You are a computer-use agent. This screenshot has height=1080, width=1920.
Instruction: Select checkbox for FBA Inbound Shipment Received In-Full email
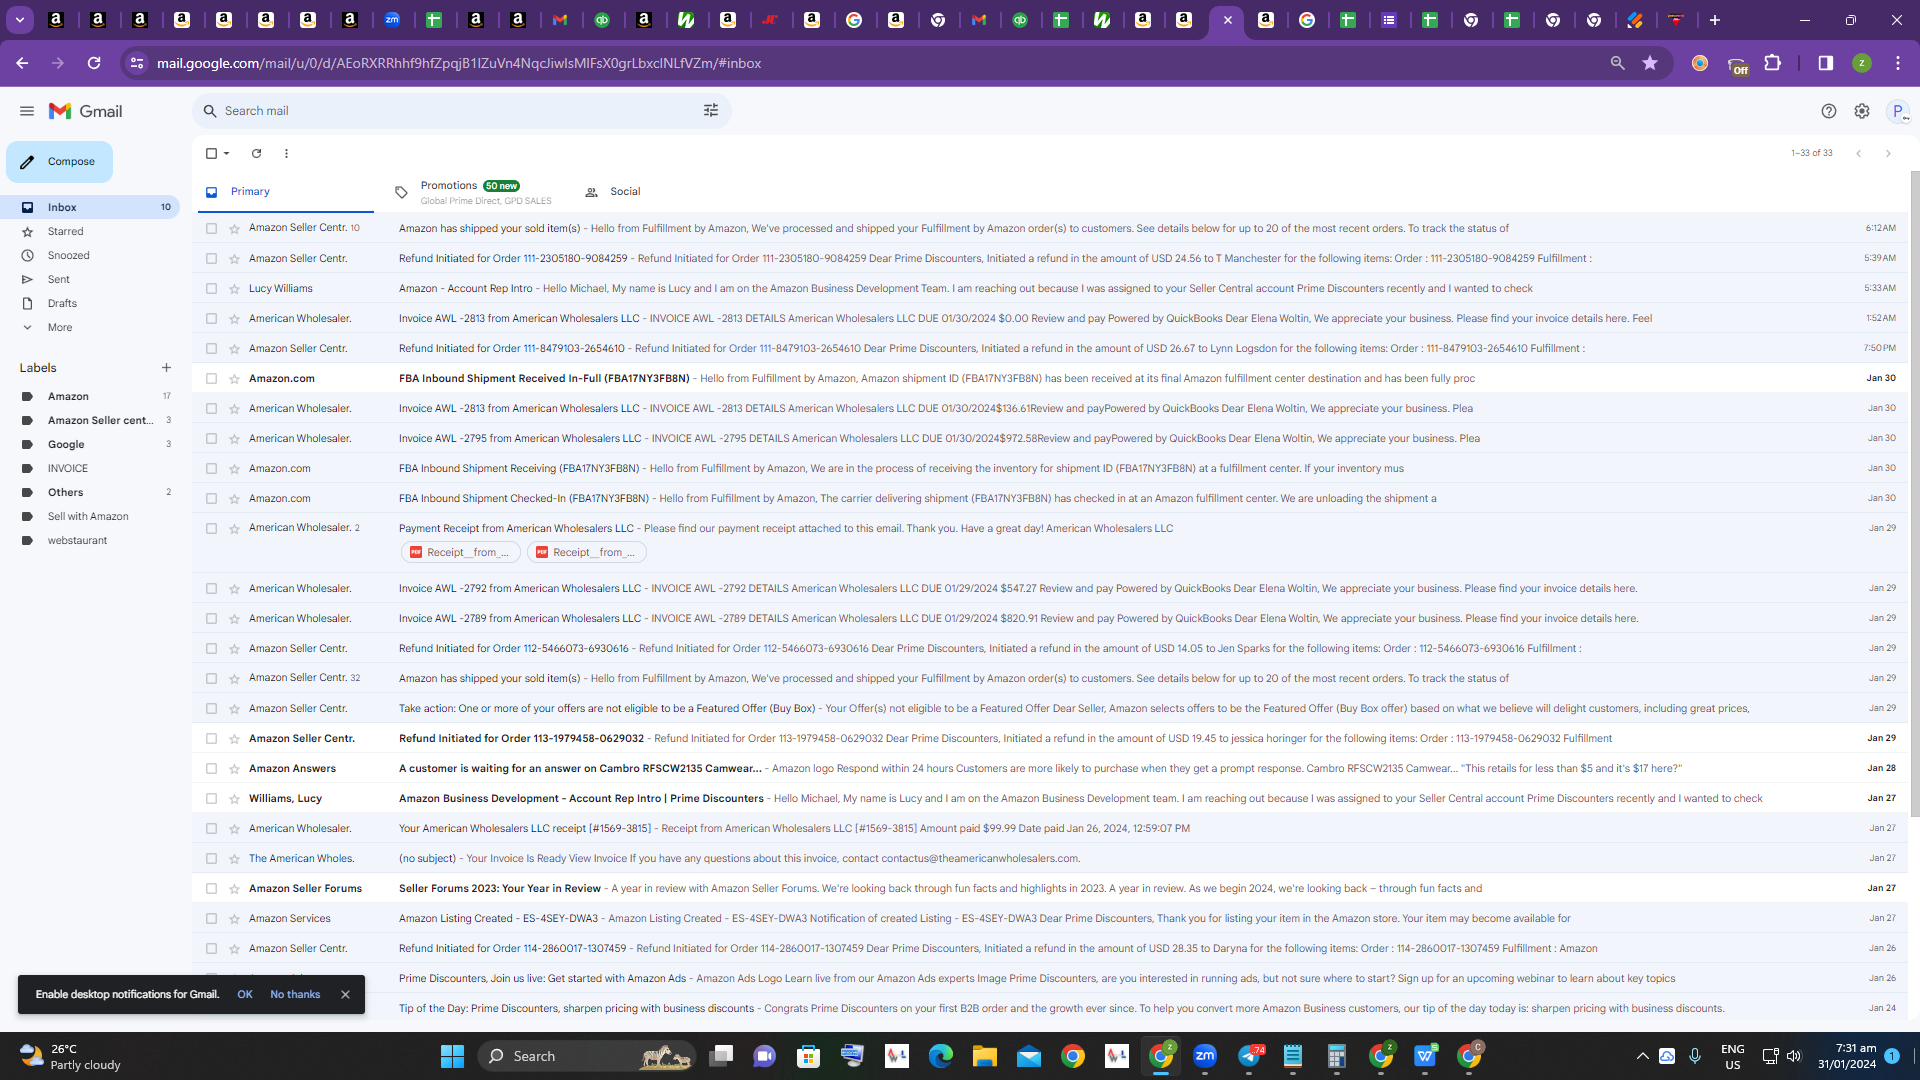click(211, 378)
